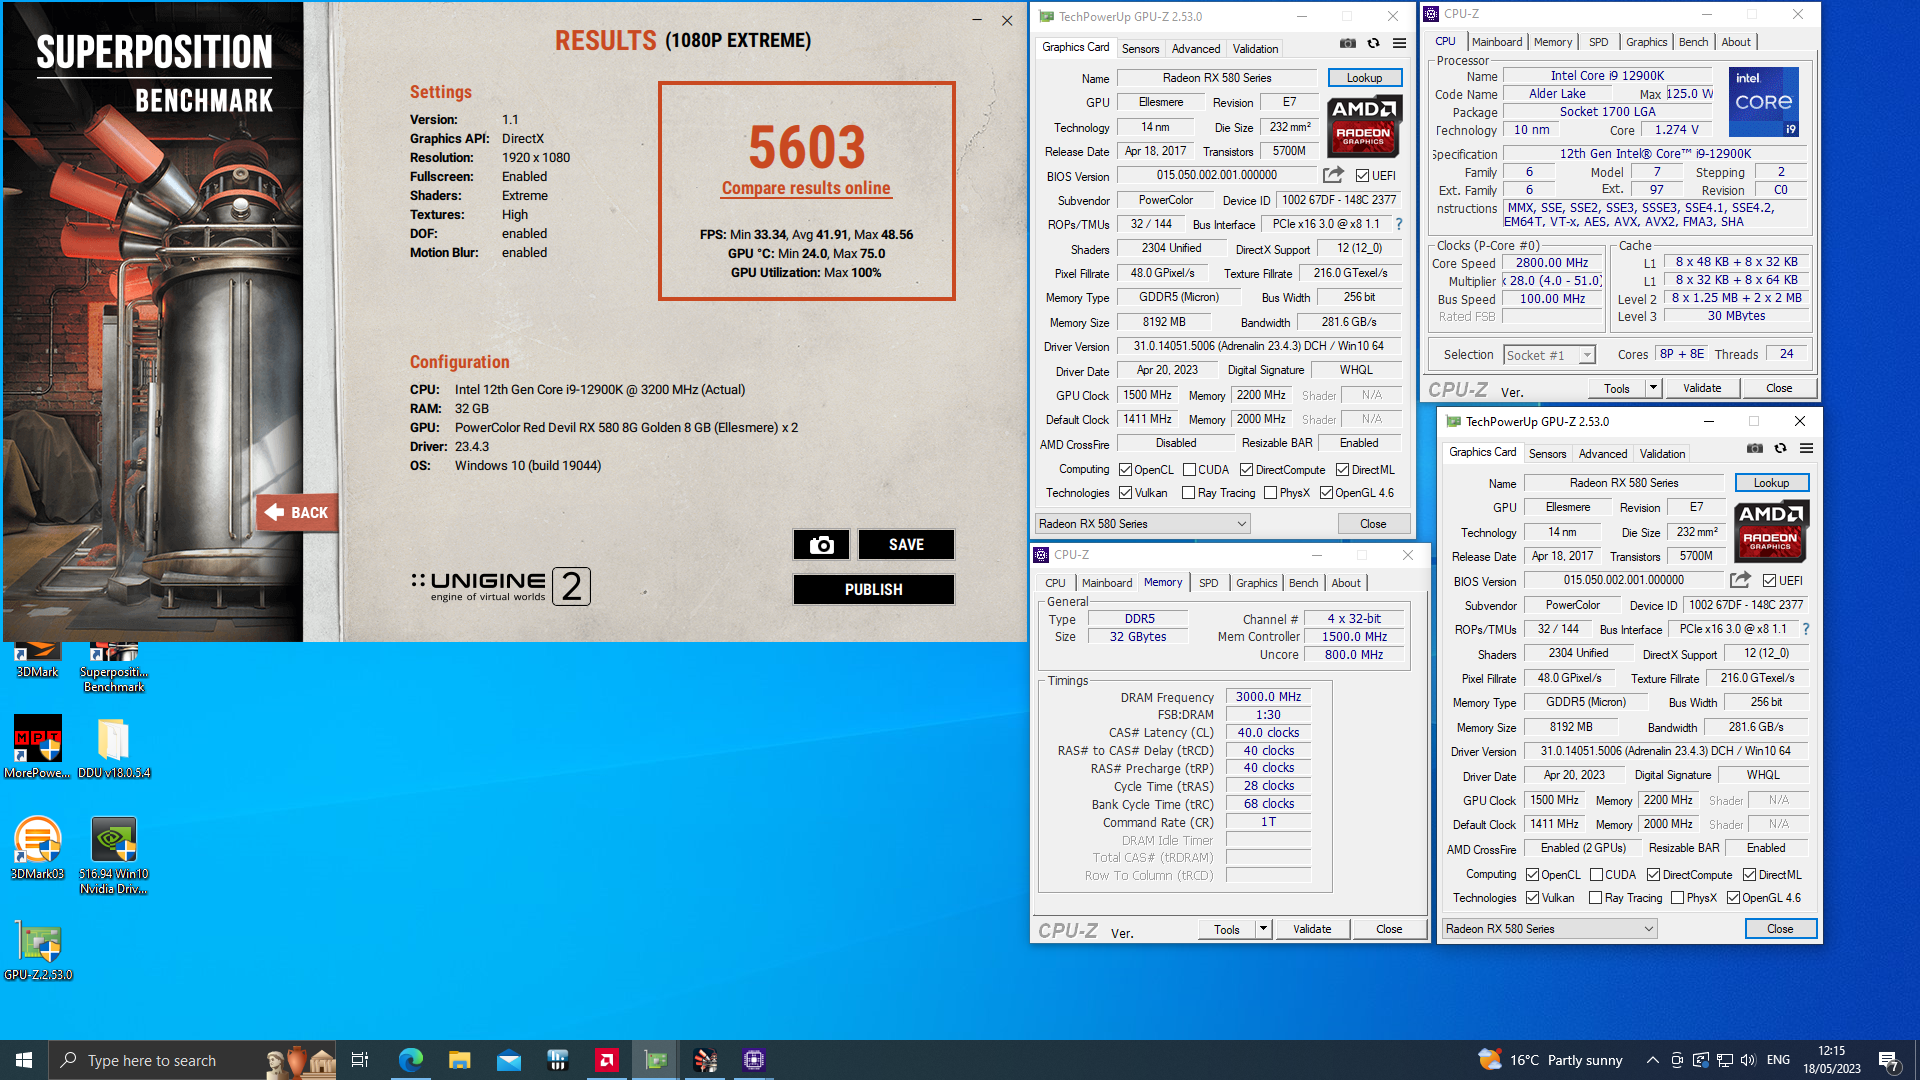Click BIOS share icon in top GPU-Z window
This screenshot has height=1080, width=1920.
[1333, 175]
